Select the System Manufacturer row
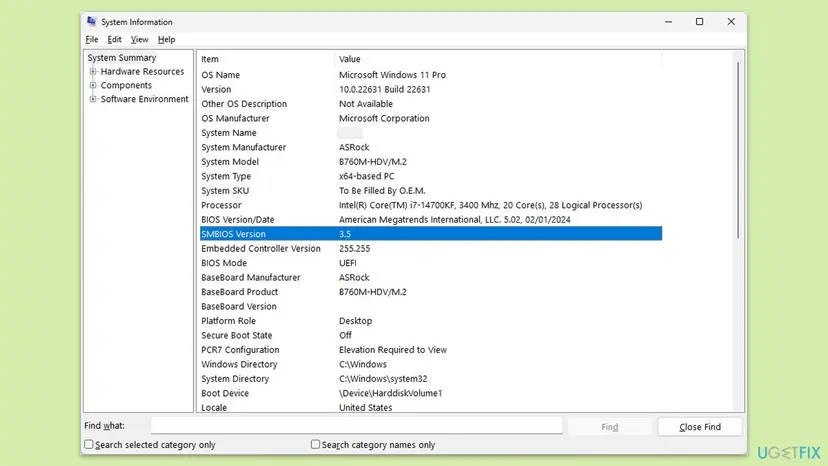Image resolution: width=828 pixels, height=466 pixels. [x=431, y=147]
